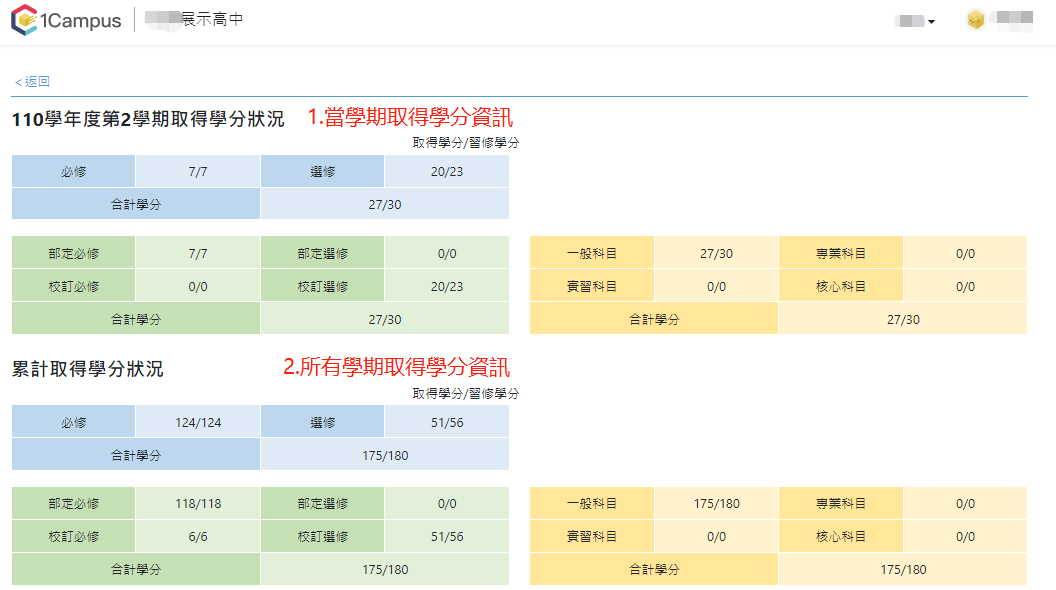Screen dimensions: 1056x590
Task: Select 實習科目 label in the 累計 section
Action: coord(591,537)
